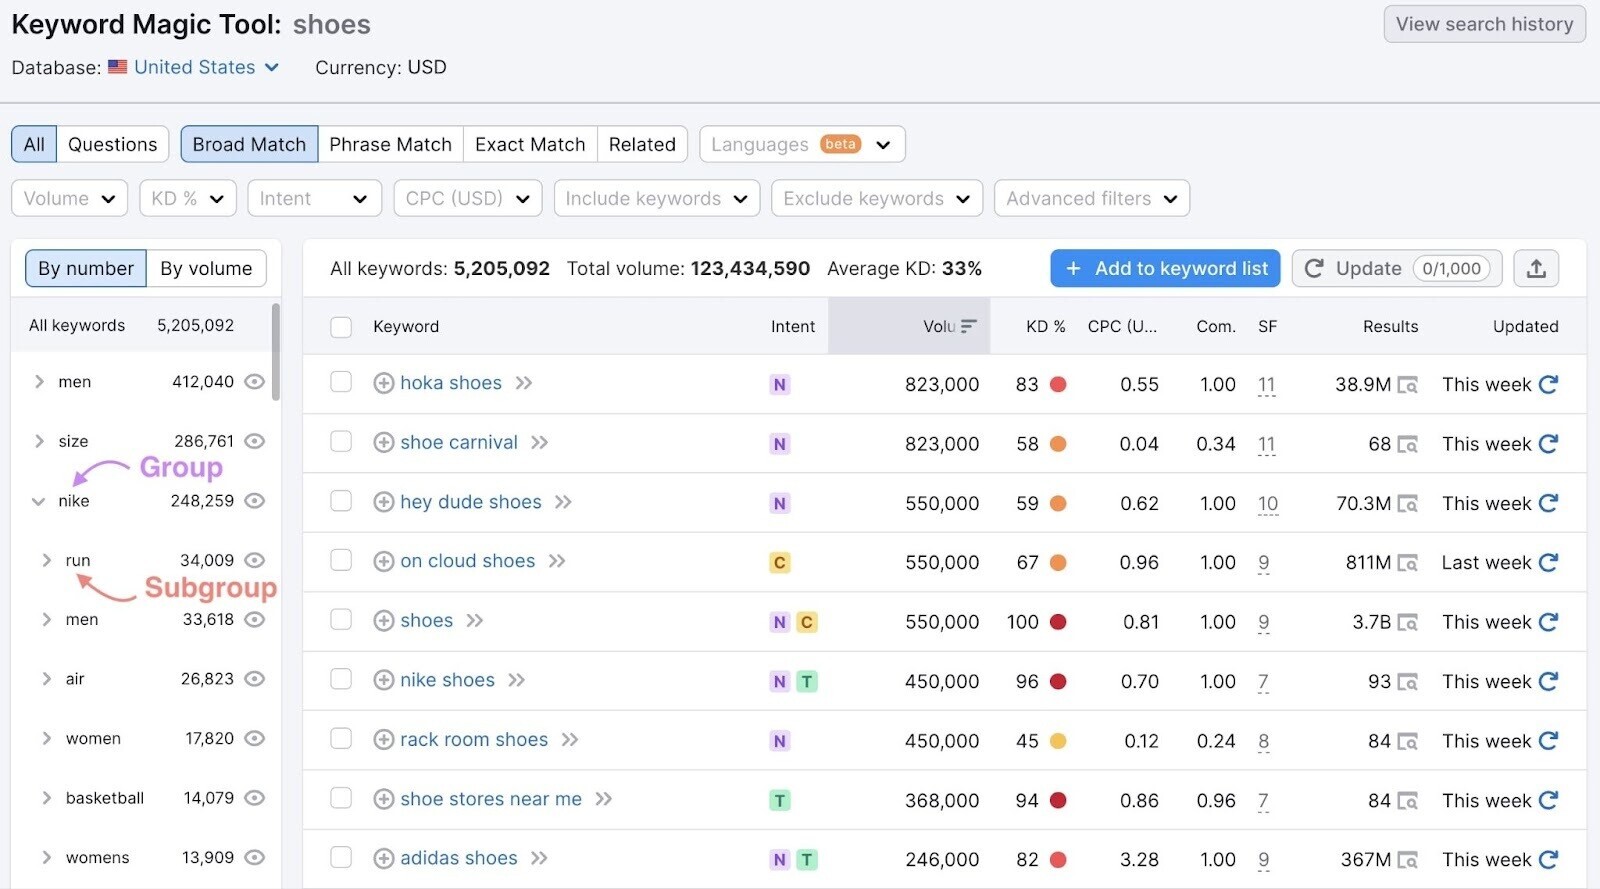Click the KD % column header
1600x889 pixels.
pos(1046,326)
